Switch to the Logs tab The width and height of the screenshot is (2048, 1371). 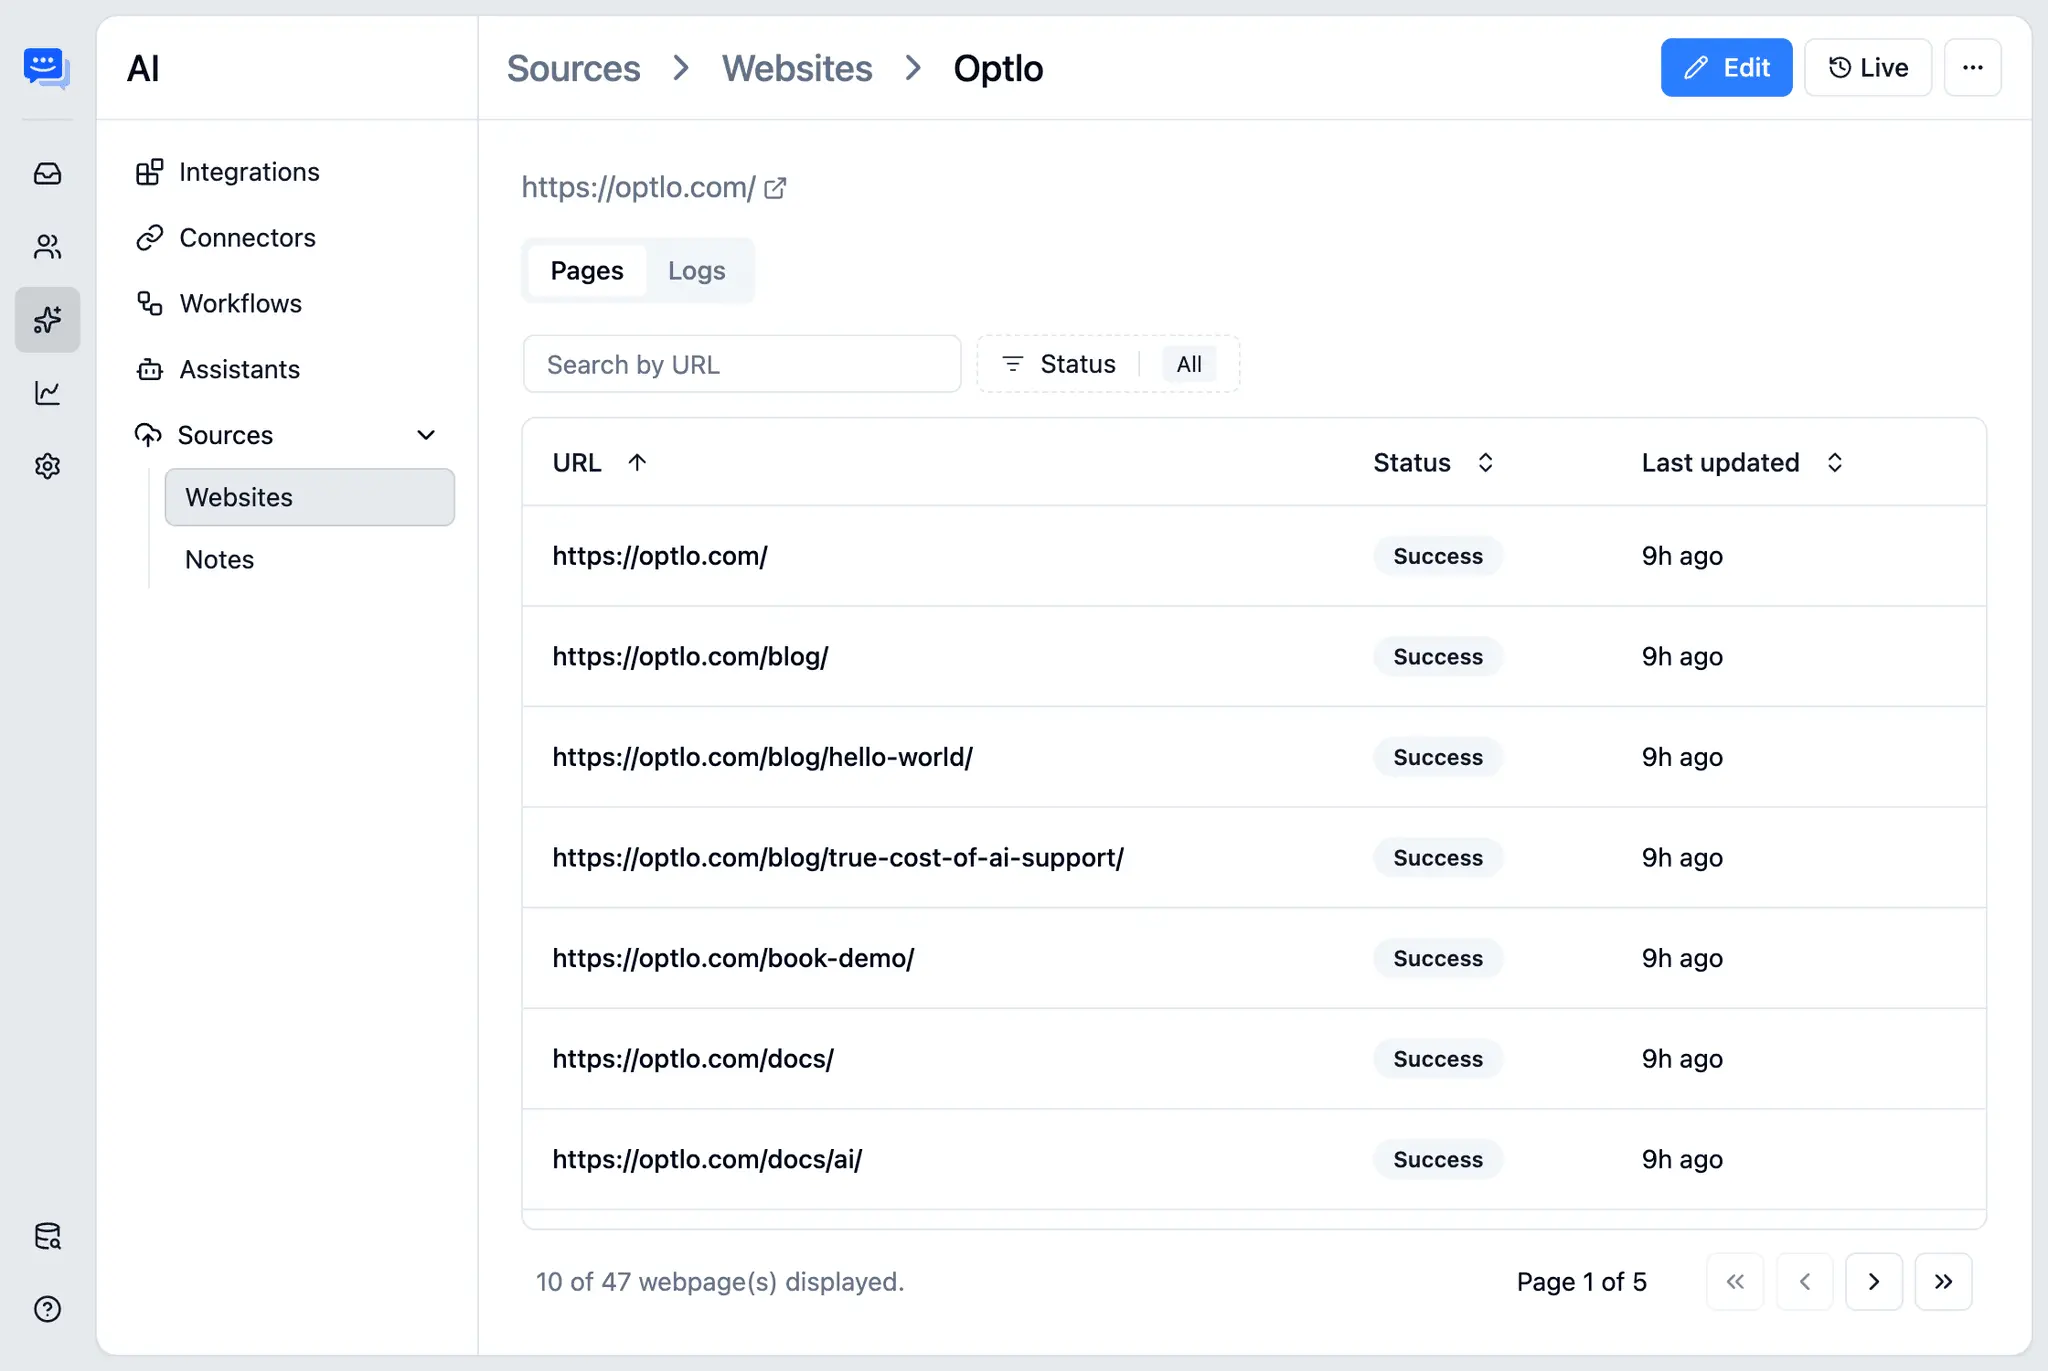pyautogui.click(x=696, y=271)
